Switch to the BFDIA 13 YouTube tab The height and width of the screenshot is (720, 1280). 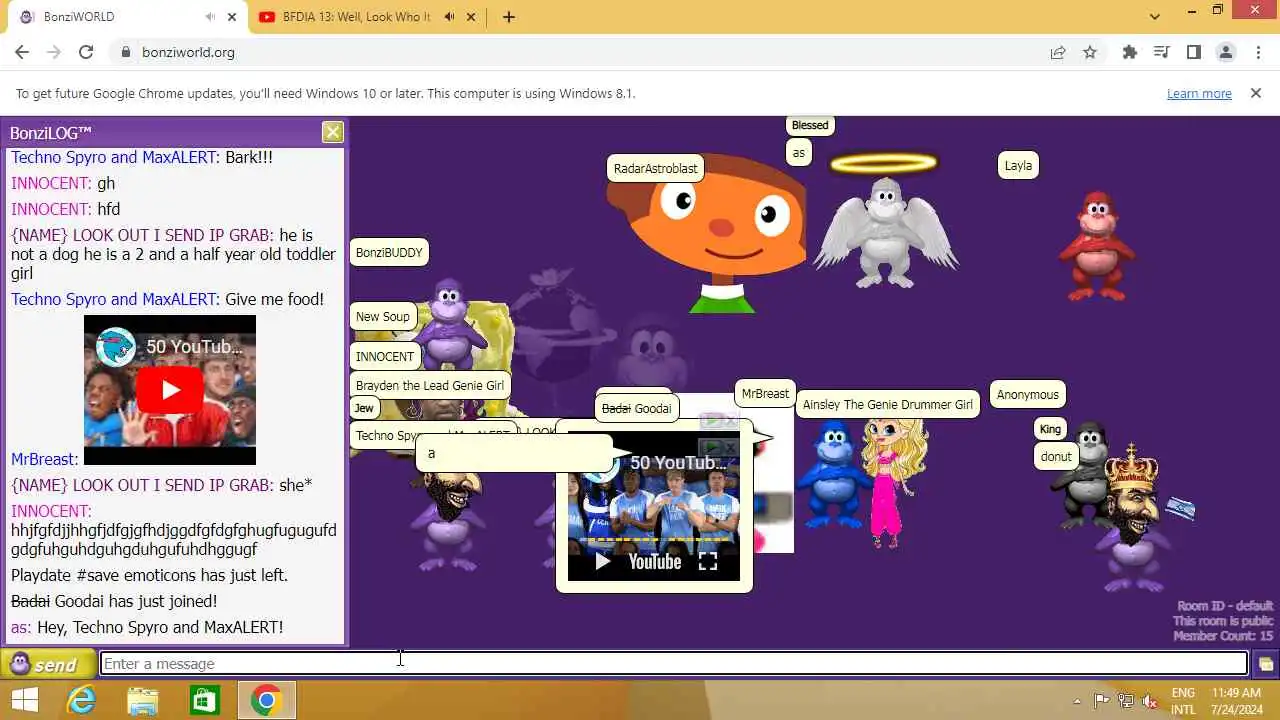356,17
